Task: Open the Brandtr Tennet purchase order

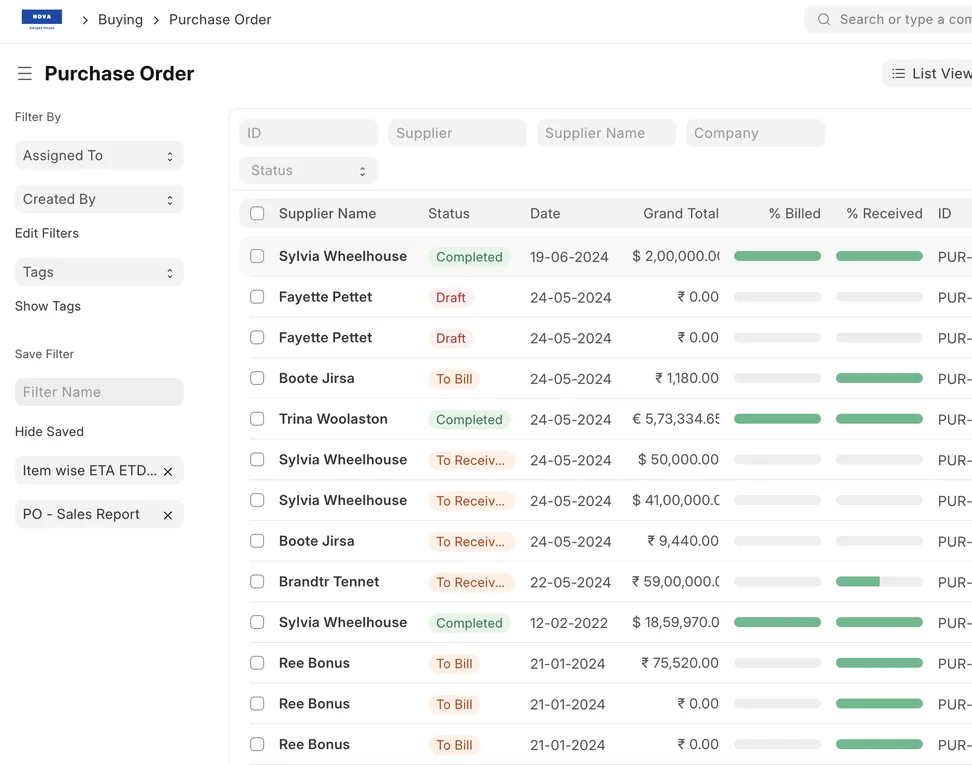Action: pos(329,581)
